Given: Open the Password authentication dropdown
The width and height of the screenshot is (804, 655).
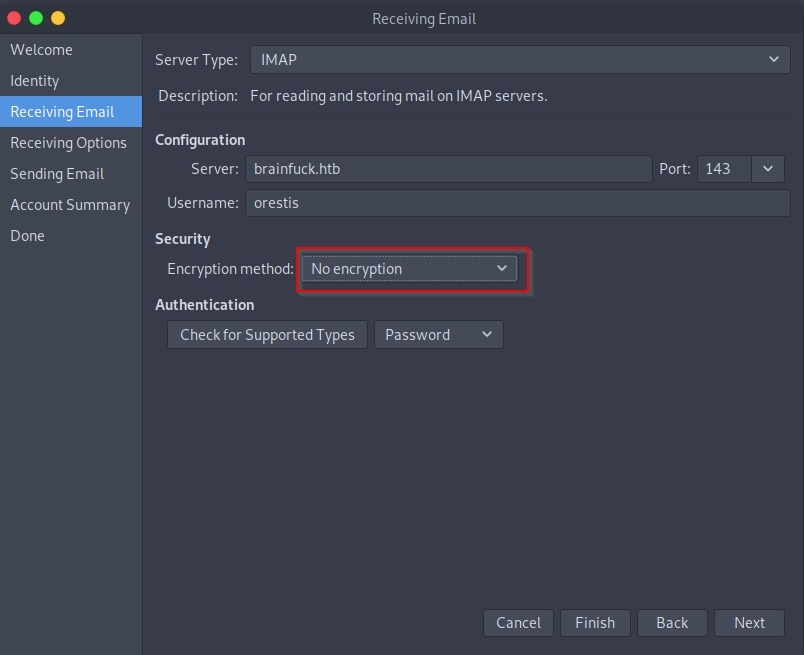Looking at the screenshot, I should point(438,335).
